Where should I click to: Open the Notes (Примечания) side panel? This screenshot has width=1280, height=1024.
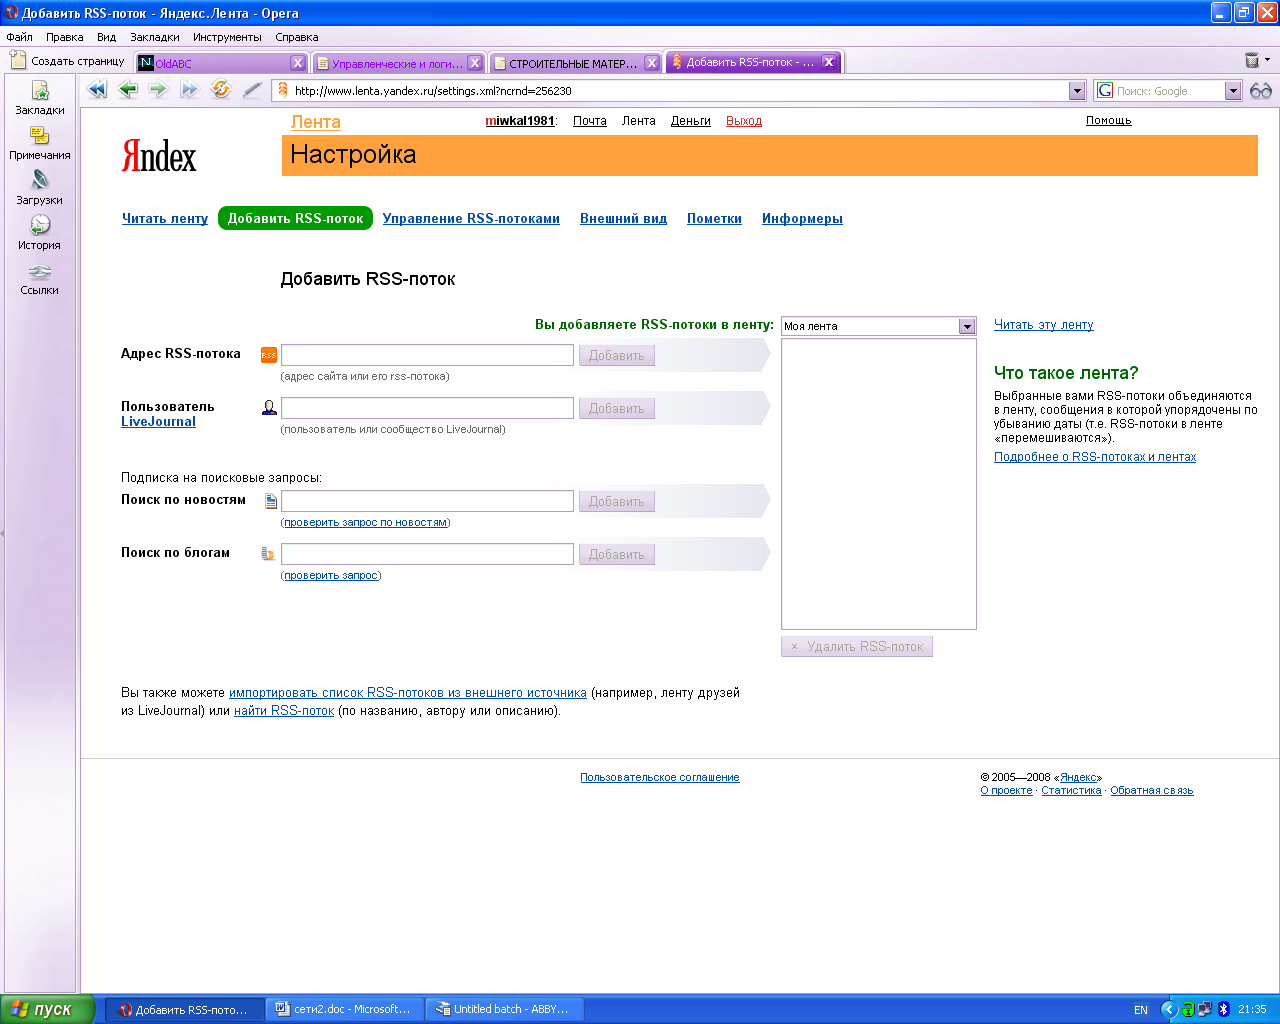pyautogui.click(x=40, y=143)
